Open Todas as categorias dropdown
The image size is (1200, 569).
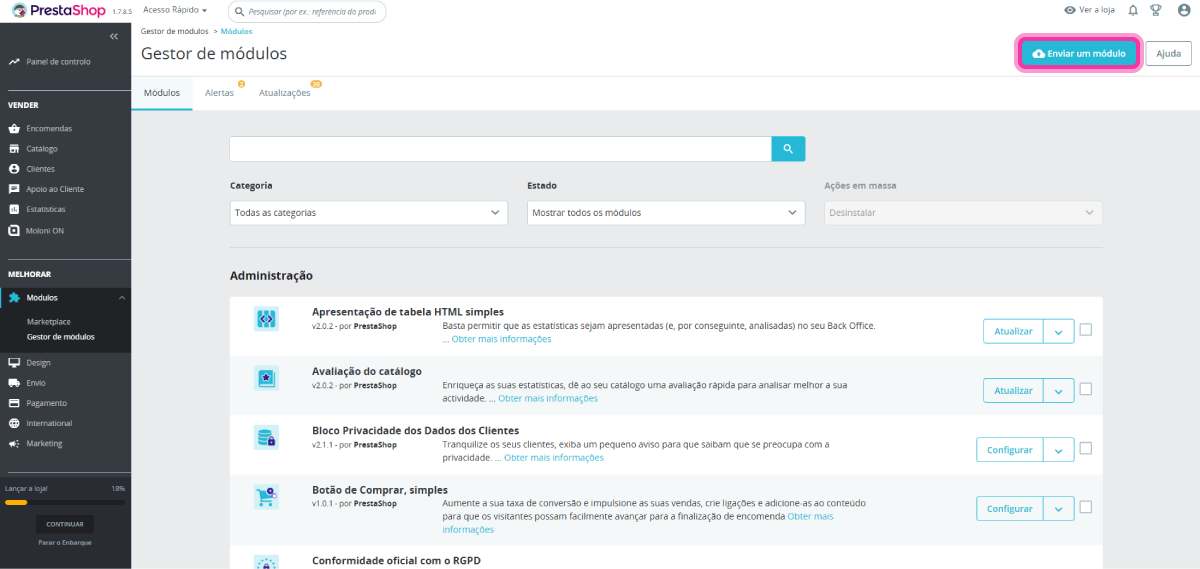click(x=368, y=213)
